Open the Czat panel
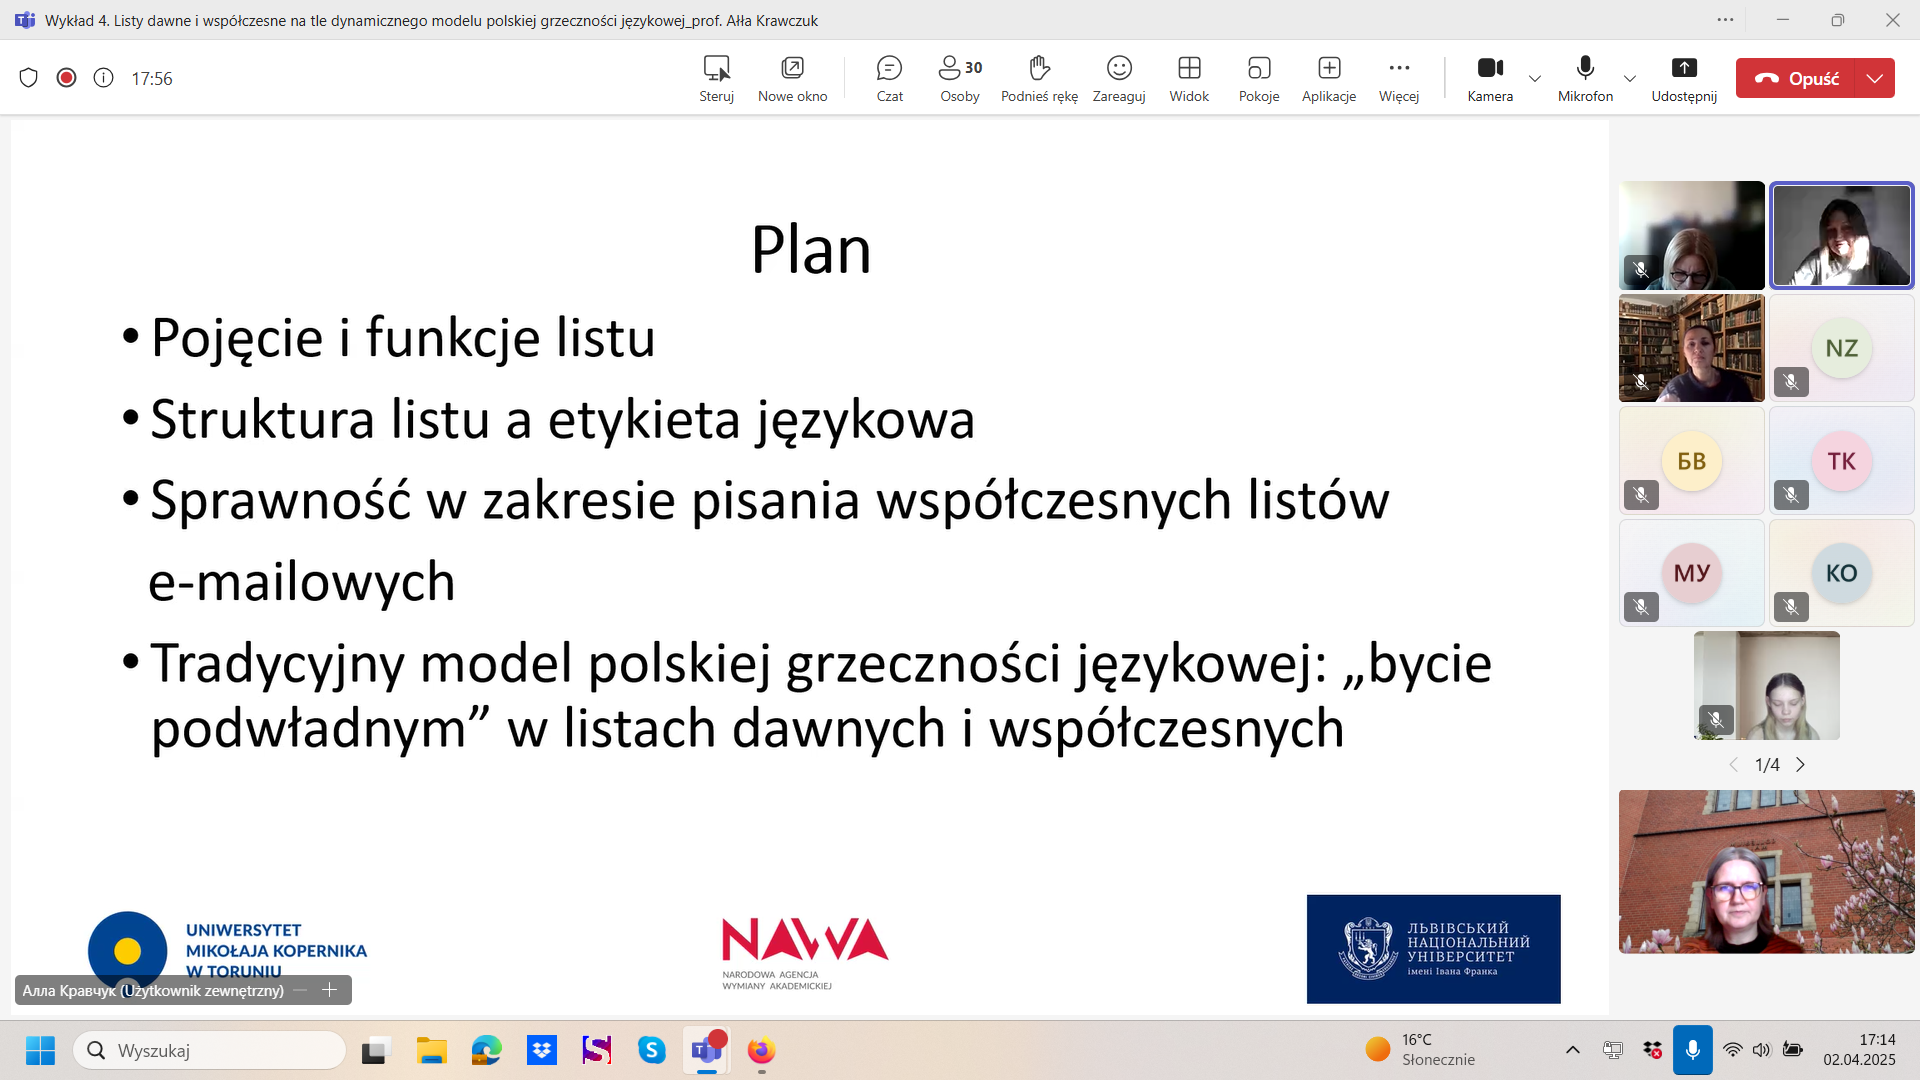This screenshot has width=1920, height=1080. click(889, 78)
